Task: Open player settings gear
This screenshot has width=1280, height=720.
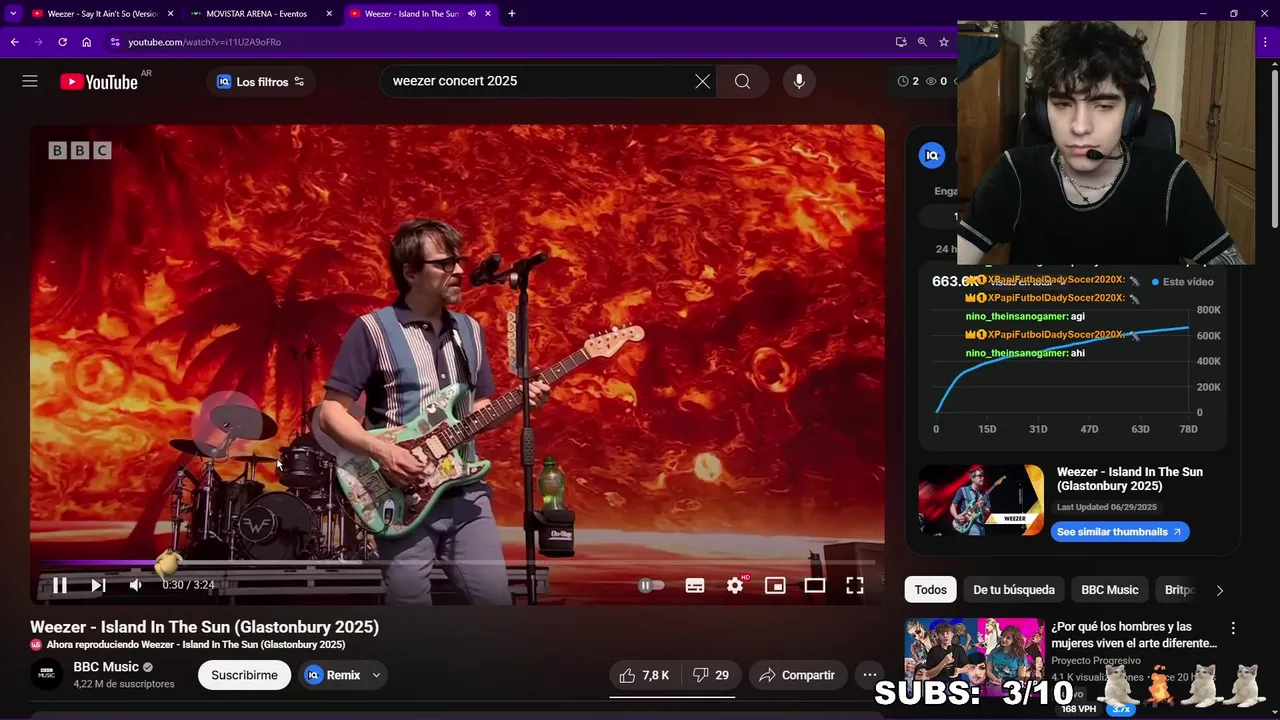Action: click(735, 585)
